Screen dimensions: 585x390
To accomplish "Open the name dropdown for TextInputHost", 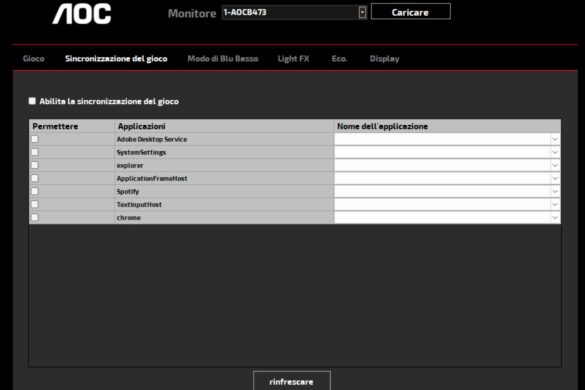I will [555, 205].
